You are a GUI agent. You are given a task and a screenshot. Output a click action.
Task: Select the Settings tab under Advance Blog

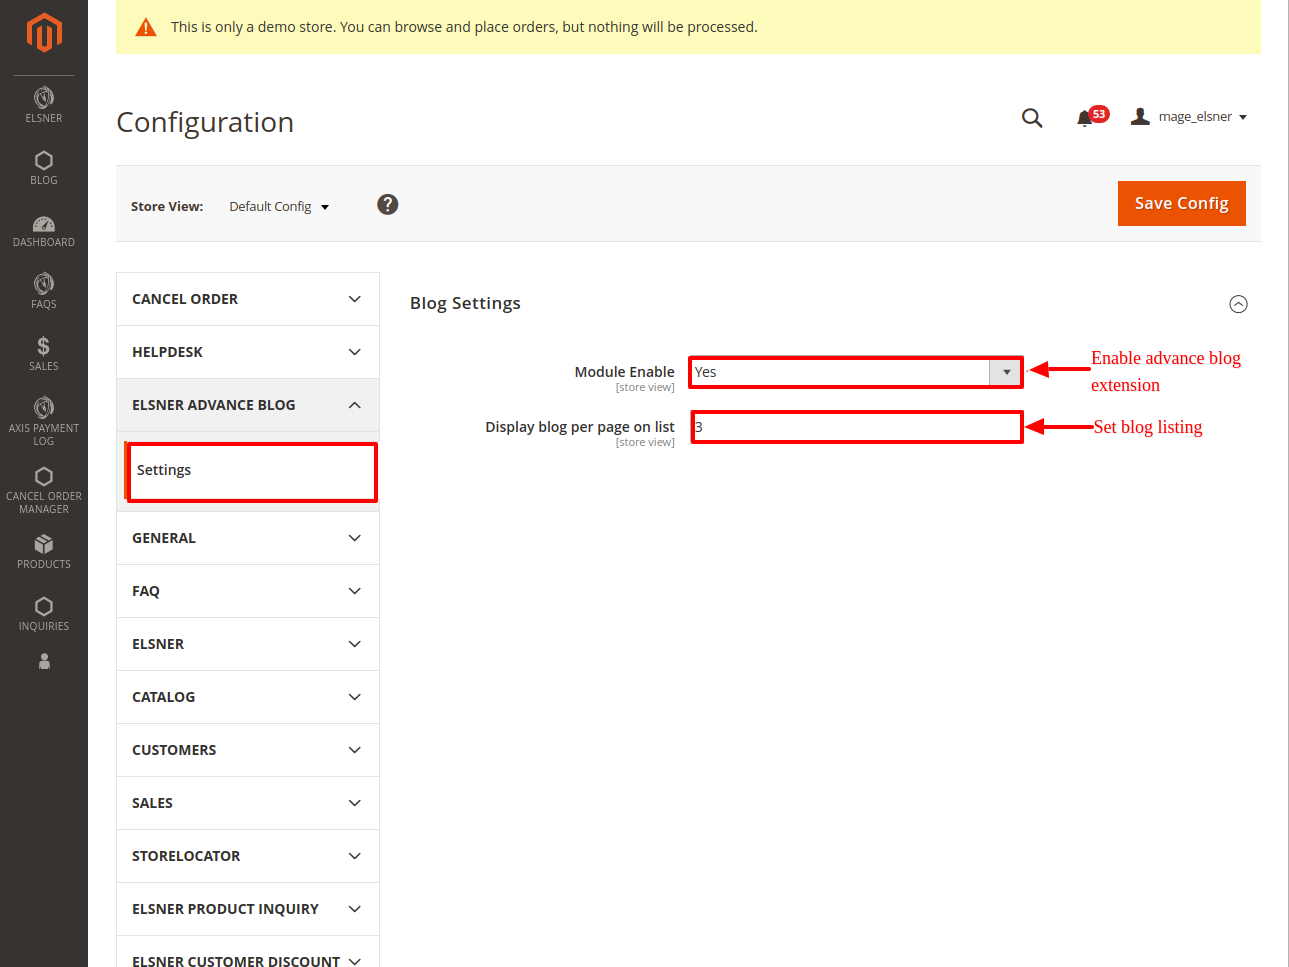point(252,471)
